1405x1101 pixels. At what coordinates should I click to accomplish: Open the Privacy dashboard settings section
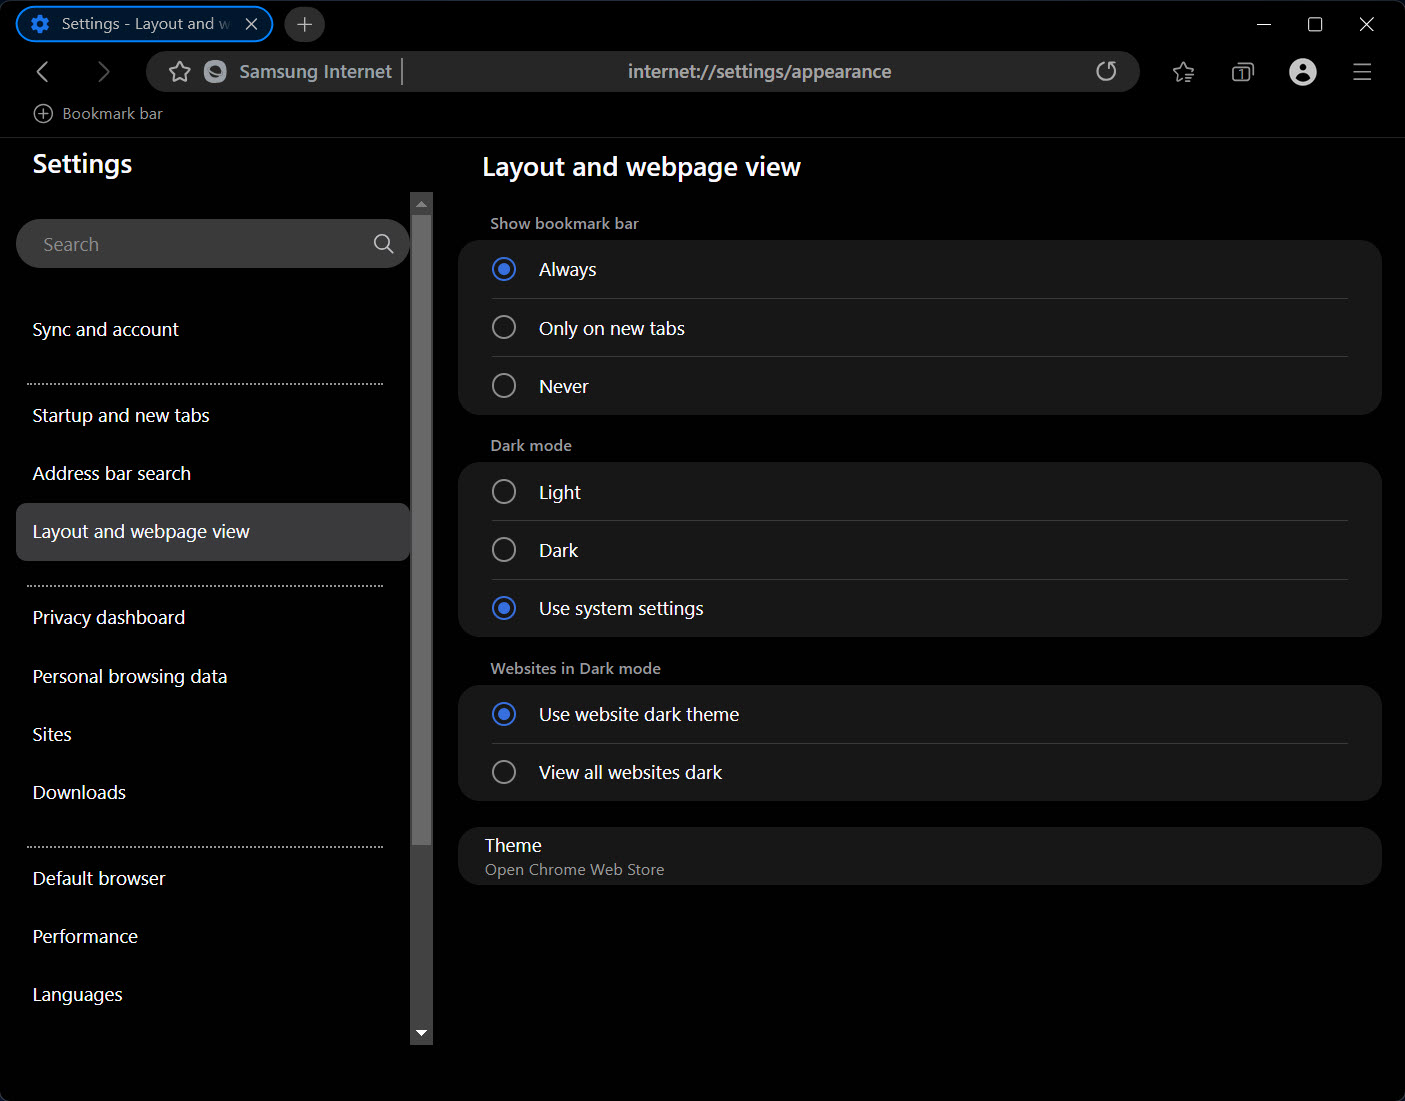pyautogui.click(x=109, y=618)
